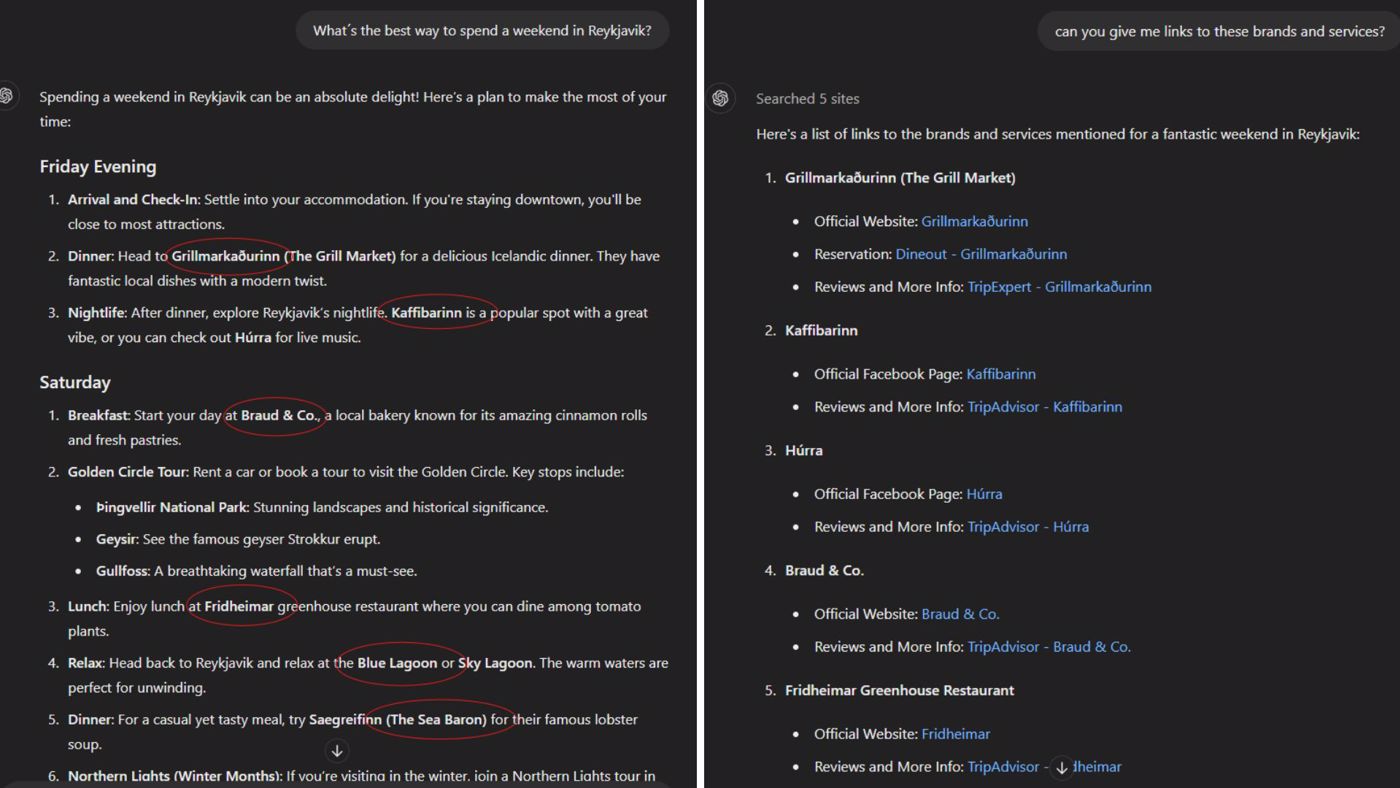Click the ChatGPT logo next to Searched 5 sites
Viewport: 1400px width, 788px height.
pos(720,98)
